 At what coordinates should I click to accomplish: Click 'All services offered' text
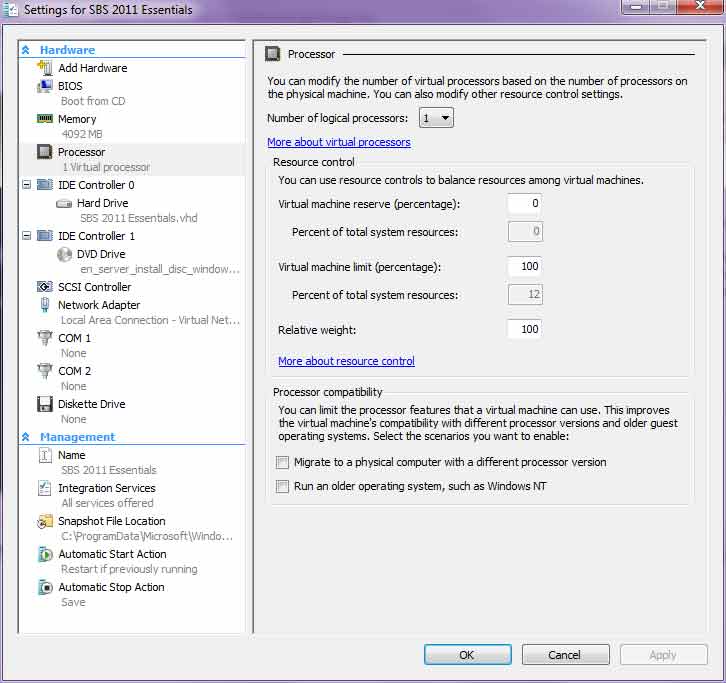107,503
